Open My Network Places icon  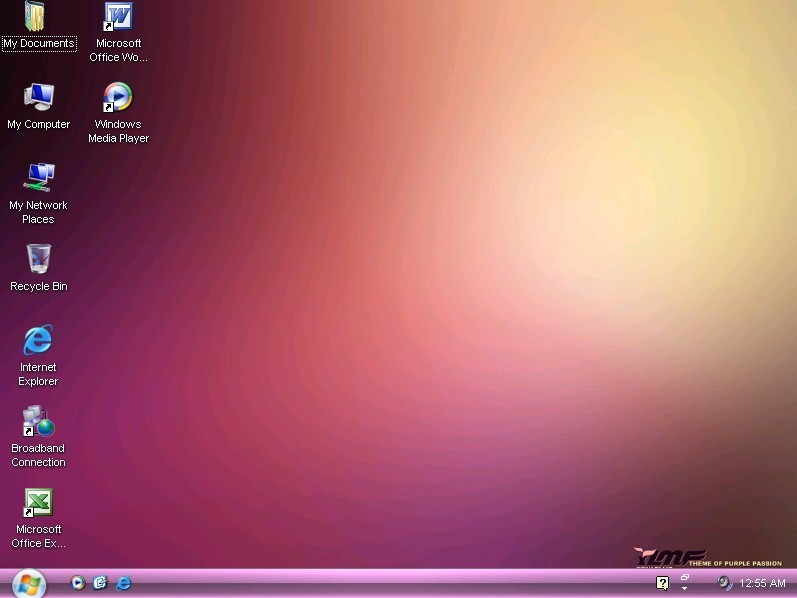click(x=38, y=178)
